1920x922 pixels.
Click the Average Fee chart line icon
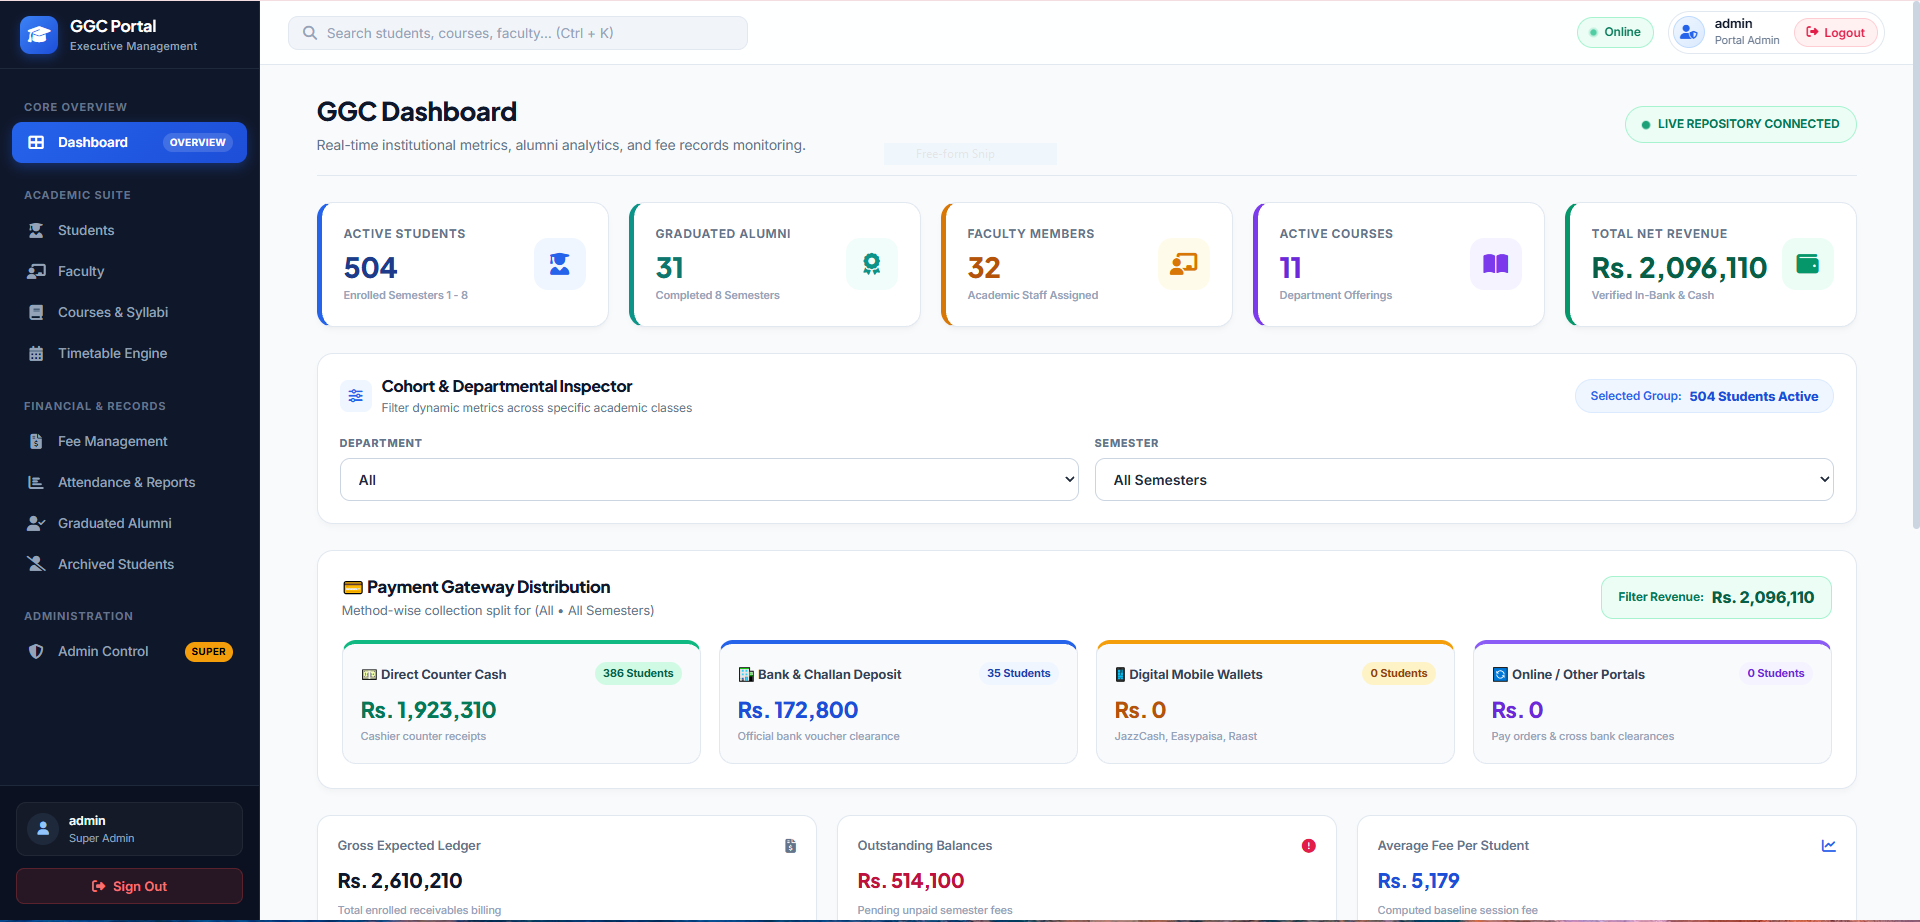(1829, 846)
